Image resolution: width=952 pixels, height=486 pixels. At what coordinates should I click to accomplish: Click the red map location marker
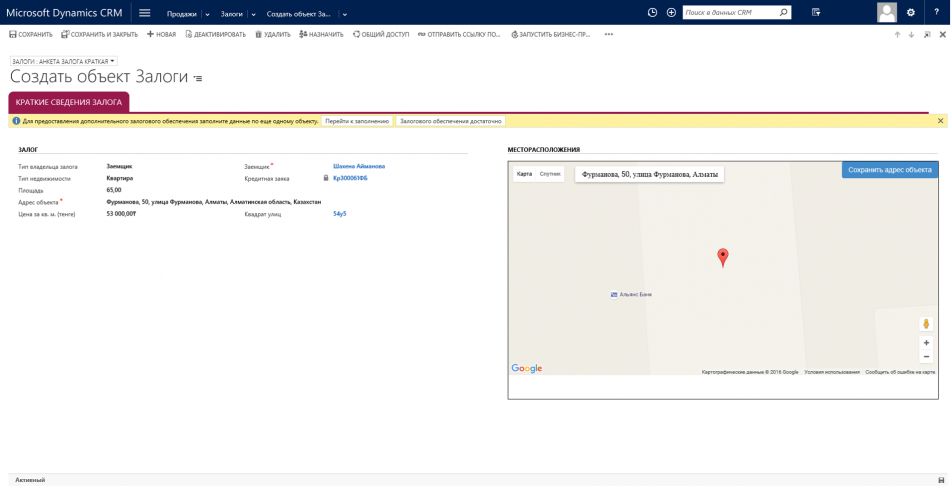[723, 256]
